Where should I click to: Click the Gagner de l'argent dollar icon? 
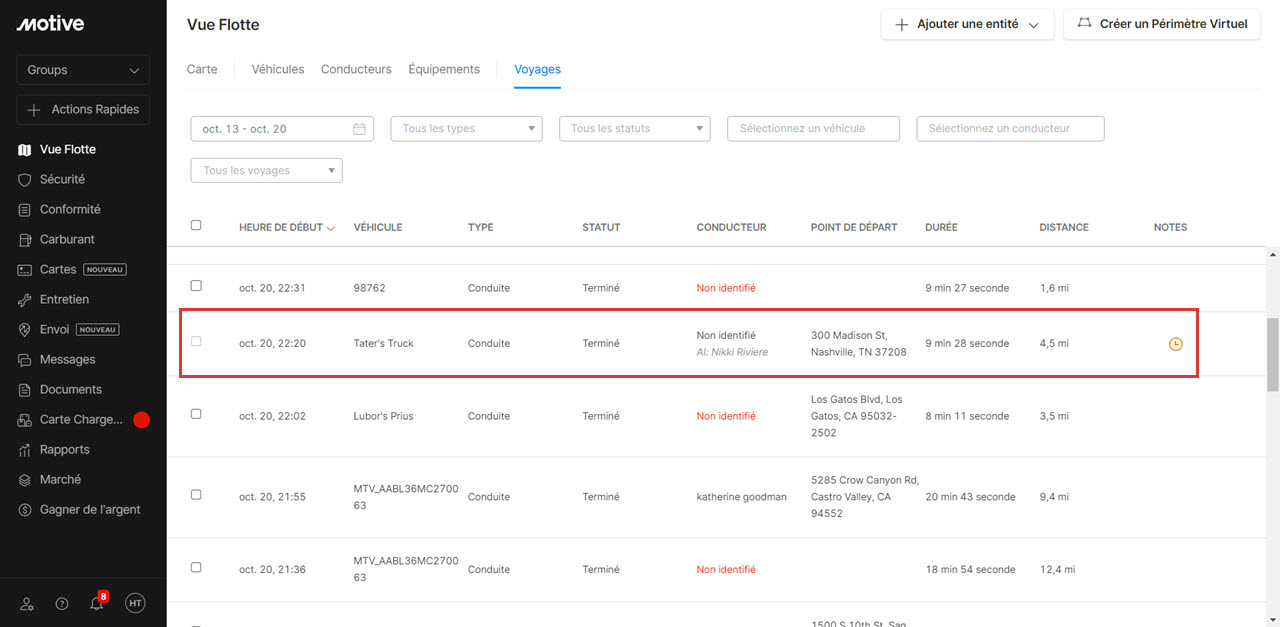point(25,510)
